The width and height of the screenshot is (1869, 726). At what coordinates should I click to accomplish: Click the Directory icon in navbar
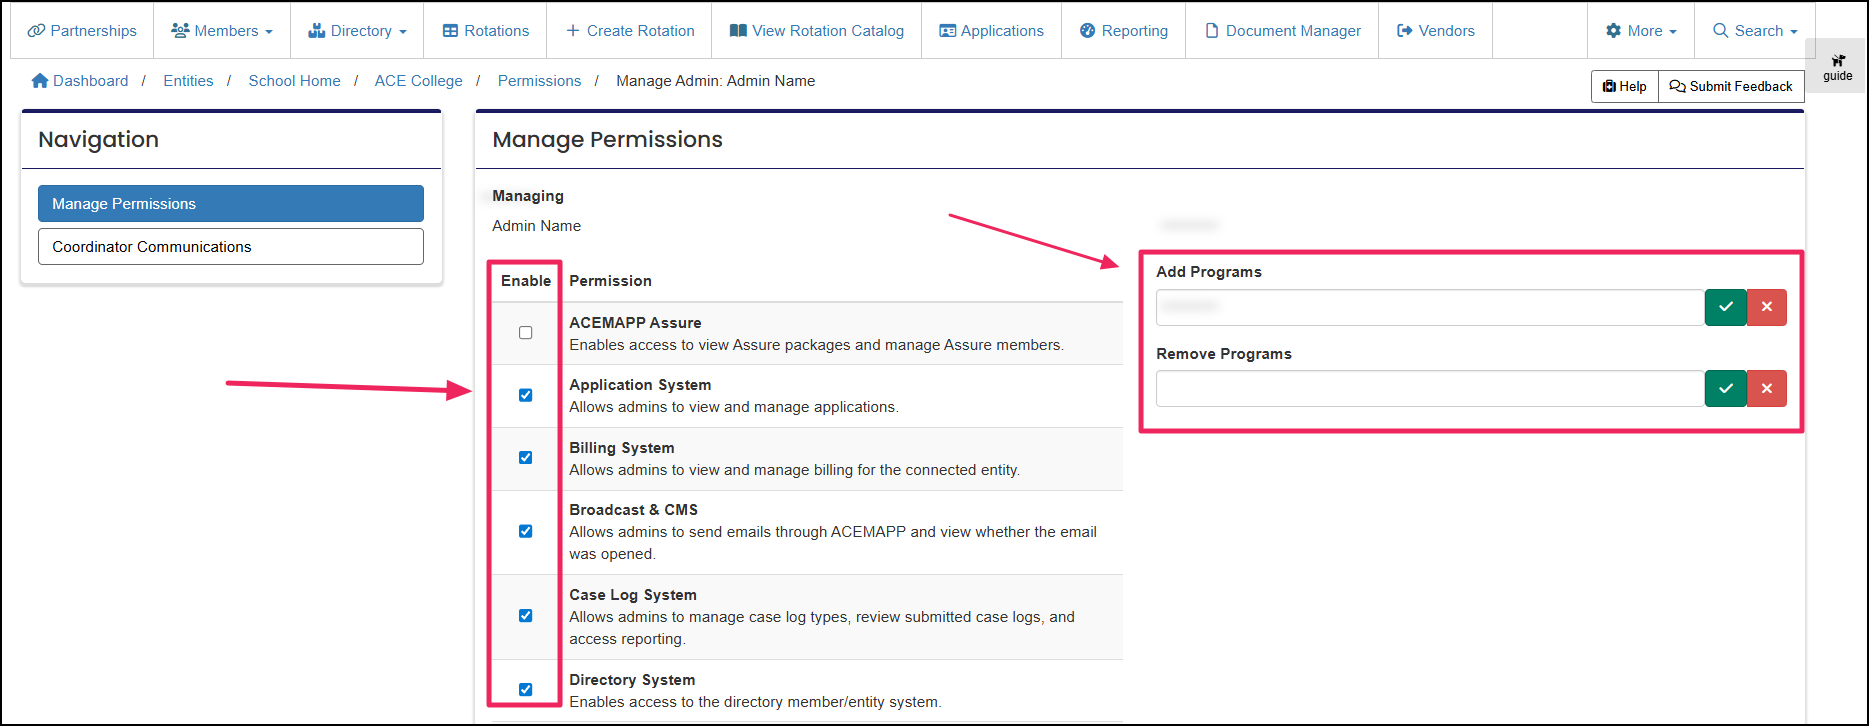316,31
